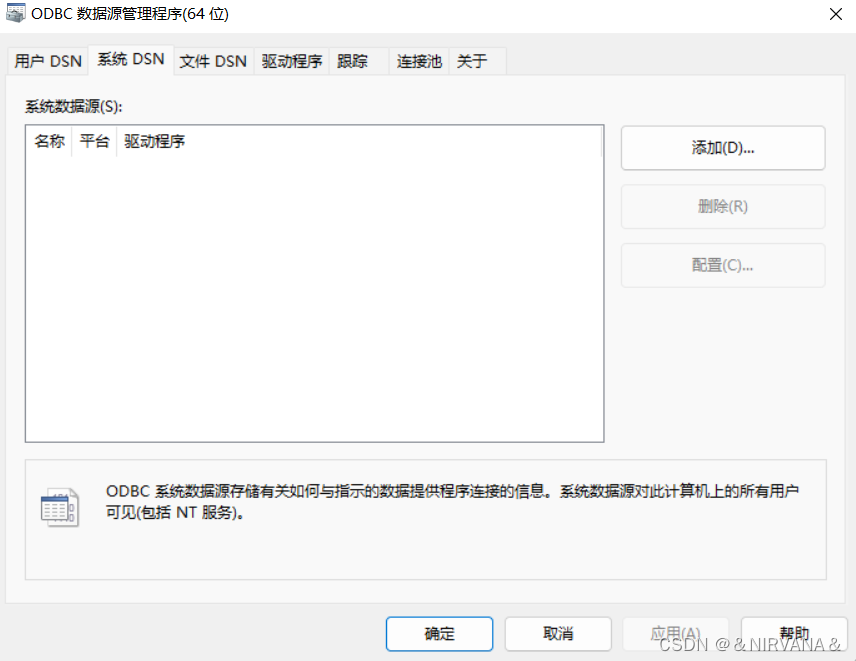Screen dimensions: 856x661
Task: Click the data source info icon near description
Action: point(61,507)
